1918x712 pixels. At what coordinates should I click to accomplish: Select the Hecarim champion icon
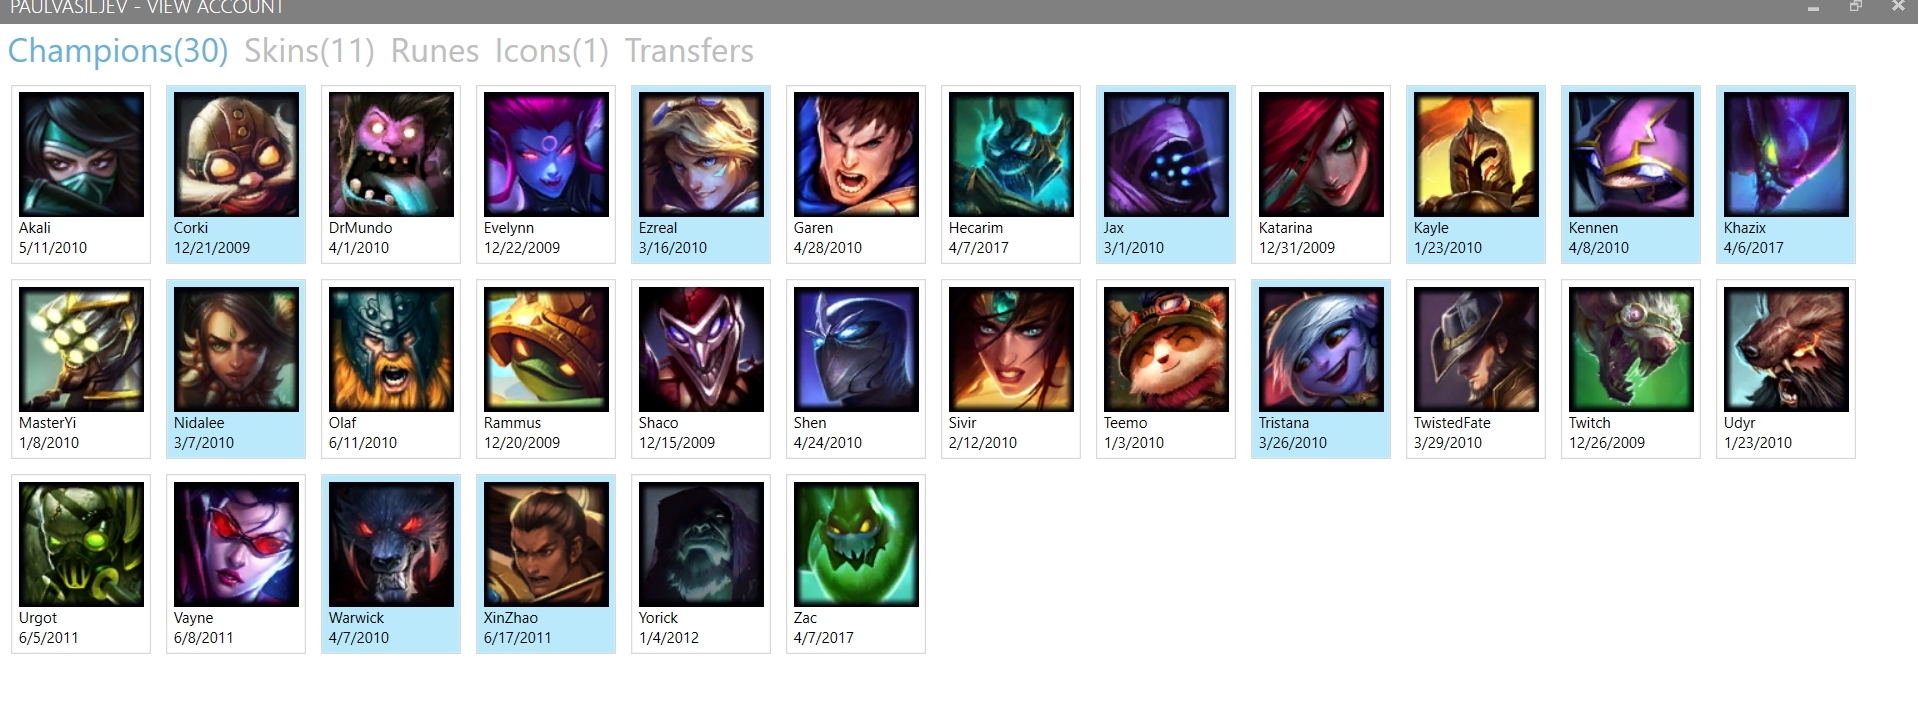[1011, 154]
